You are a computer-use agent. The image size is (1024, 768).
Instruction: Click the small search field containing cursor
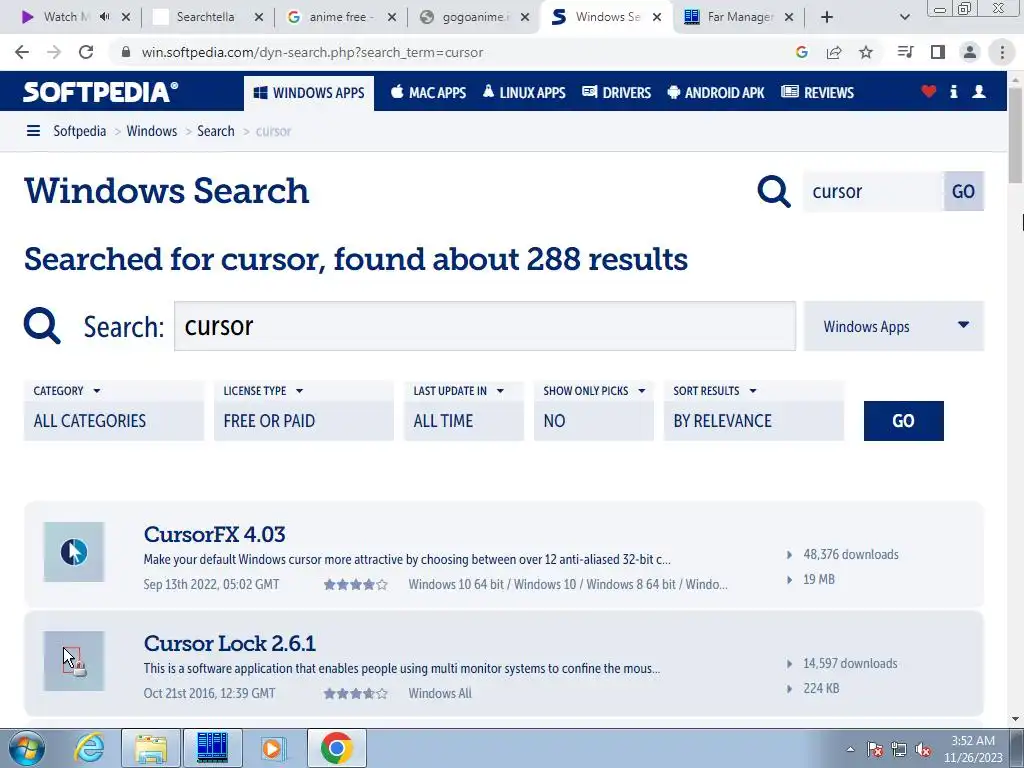coord(873,191)
